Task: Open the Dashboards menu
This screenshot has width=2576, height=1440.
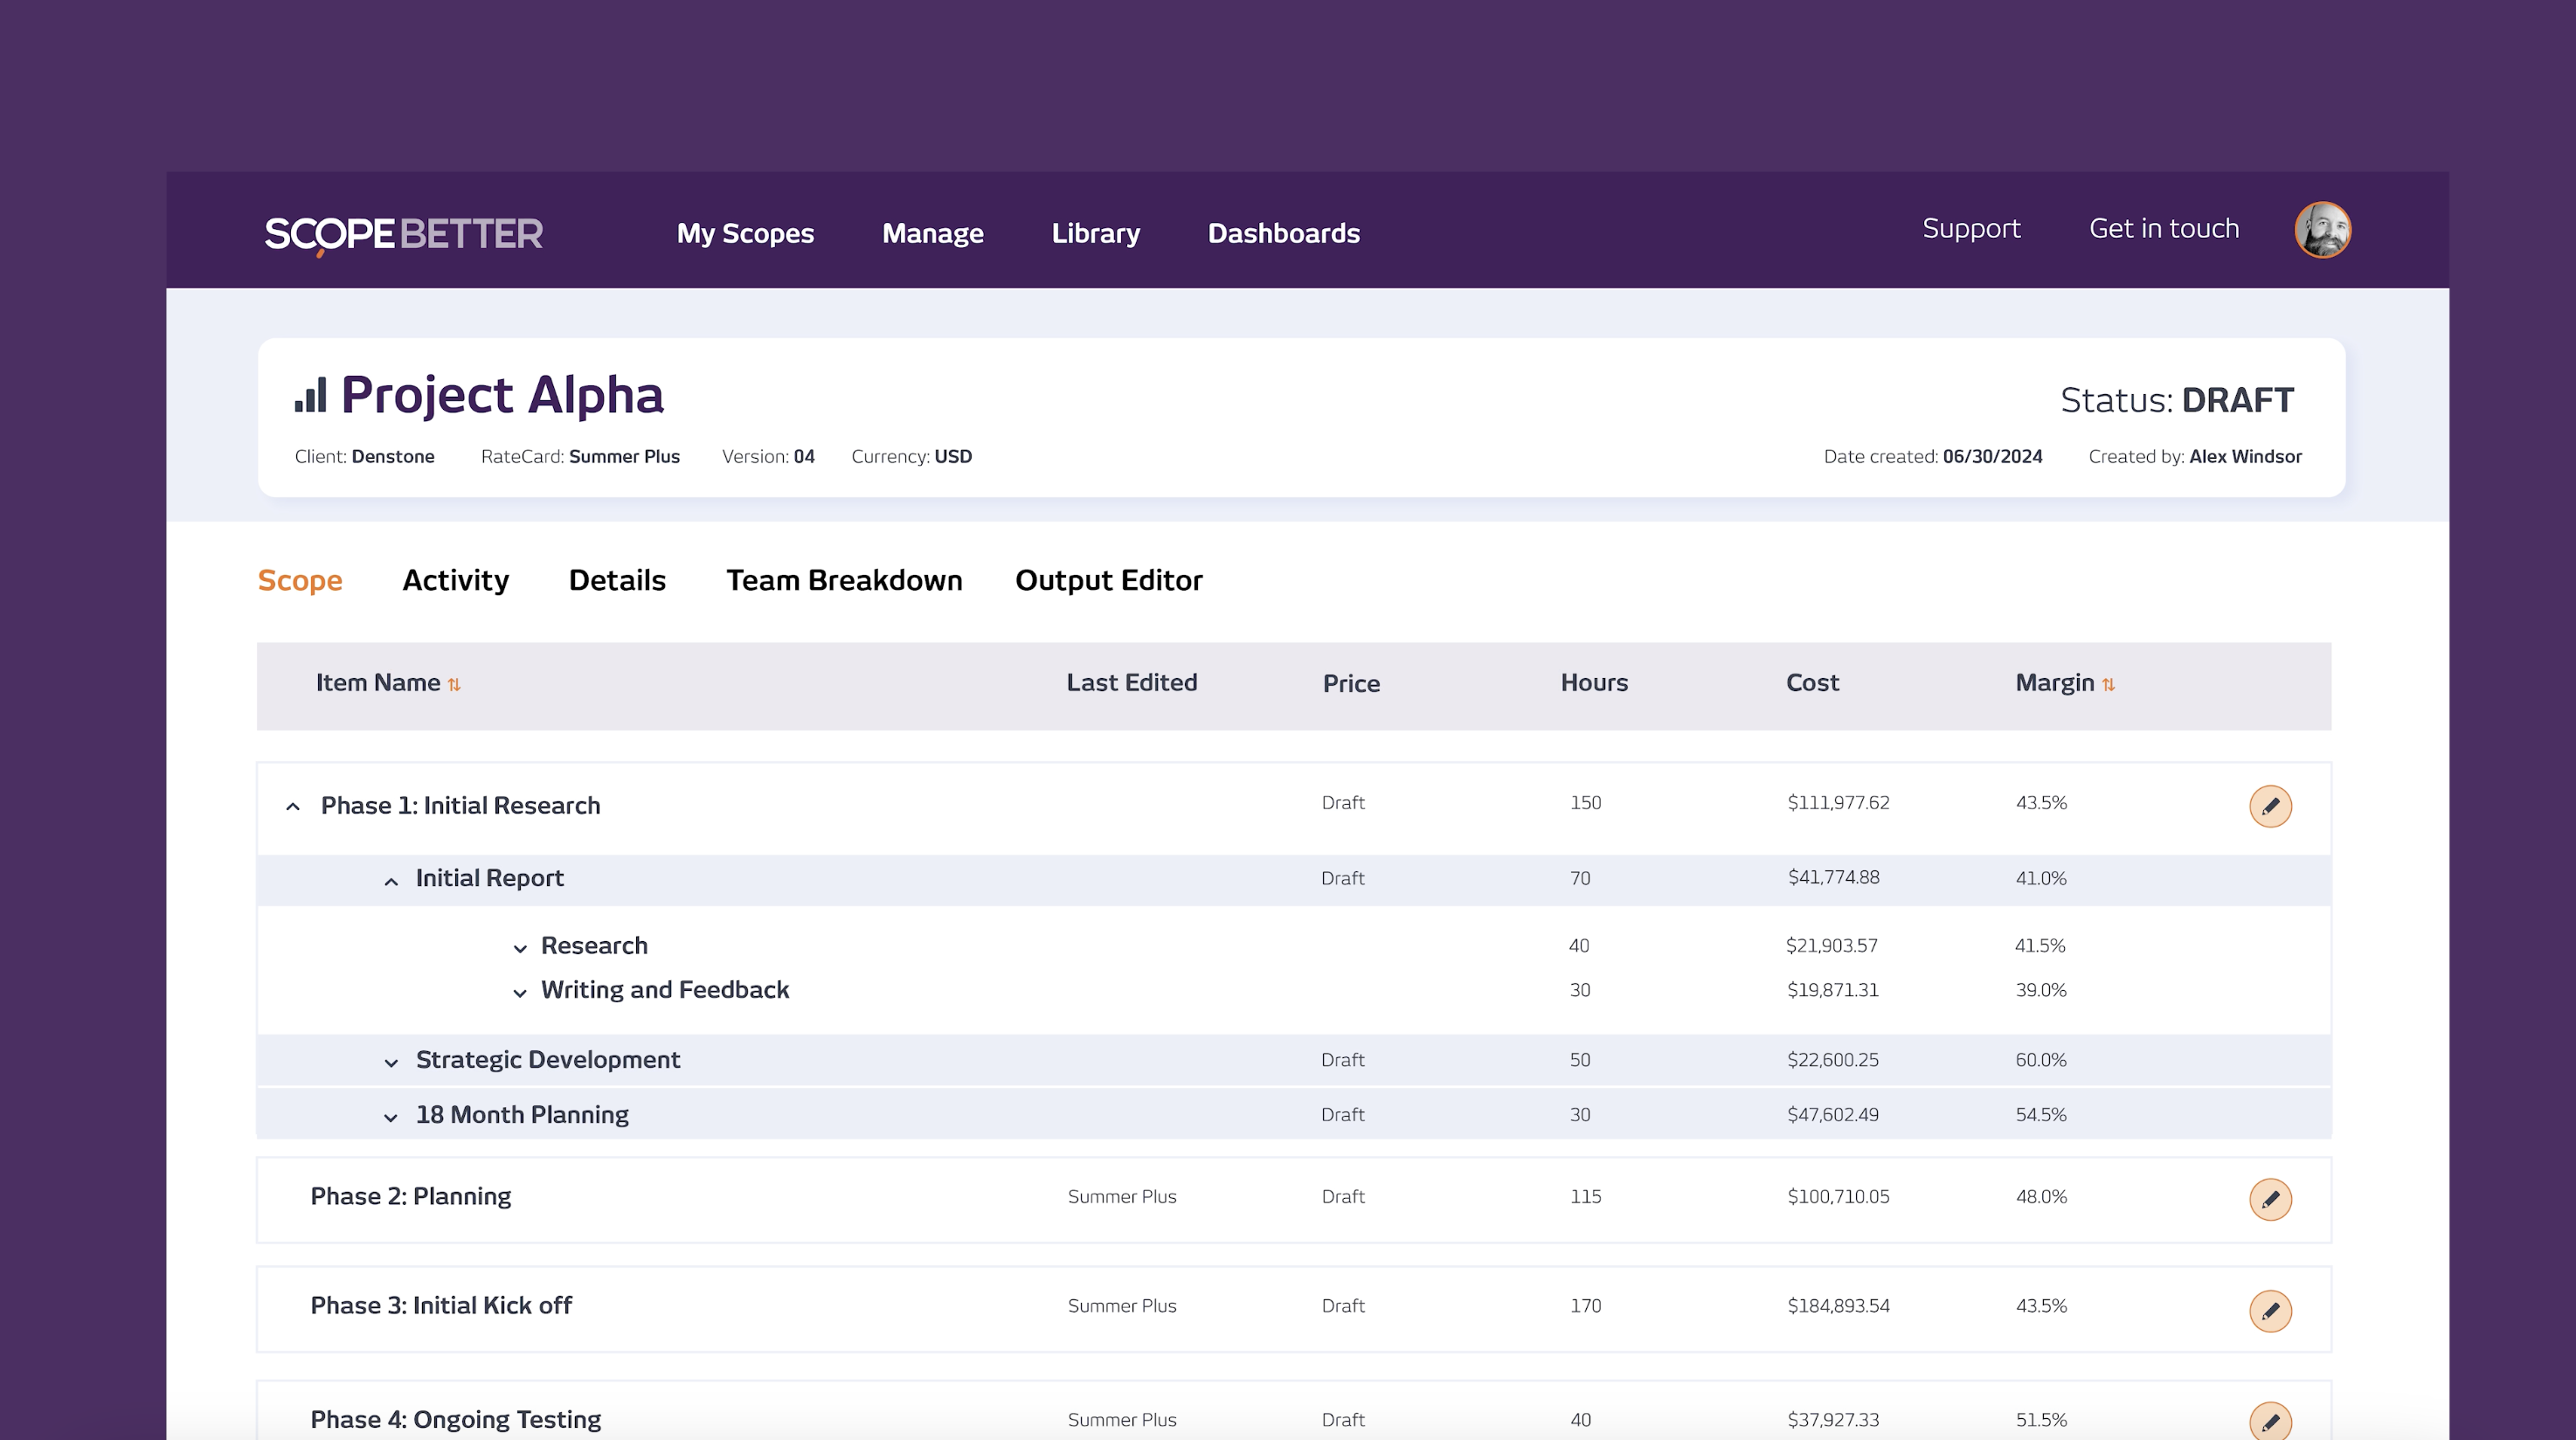Action: click(1283, 233)
